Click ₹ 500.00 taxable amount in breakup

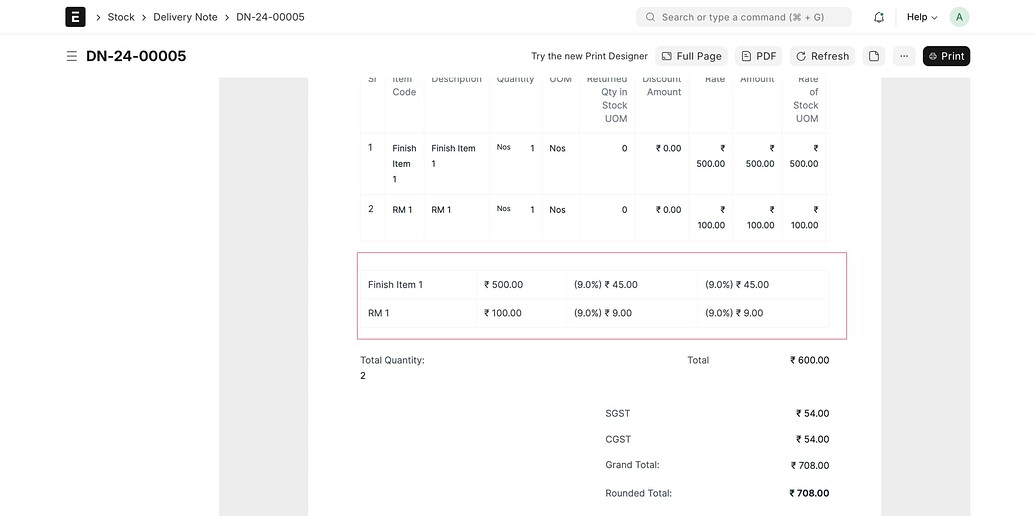tap(504, 284)
